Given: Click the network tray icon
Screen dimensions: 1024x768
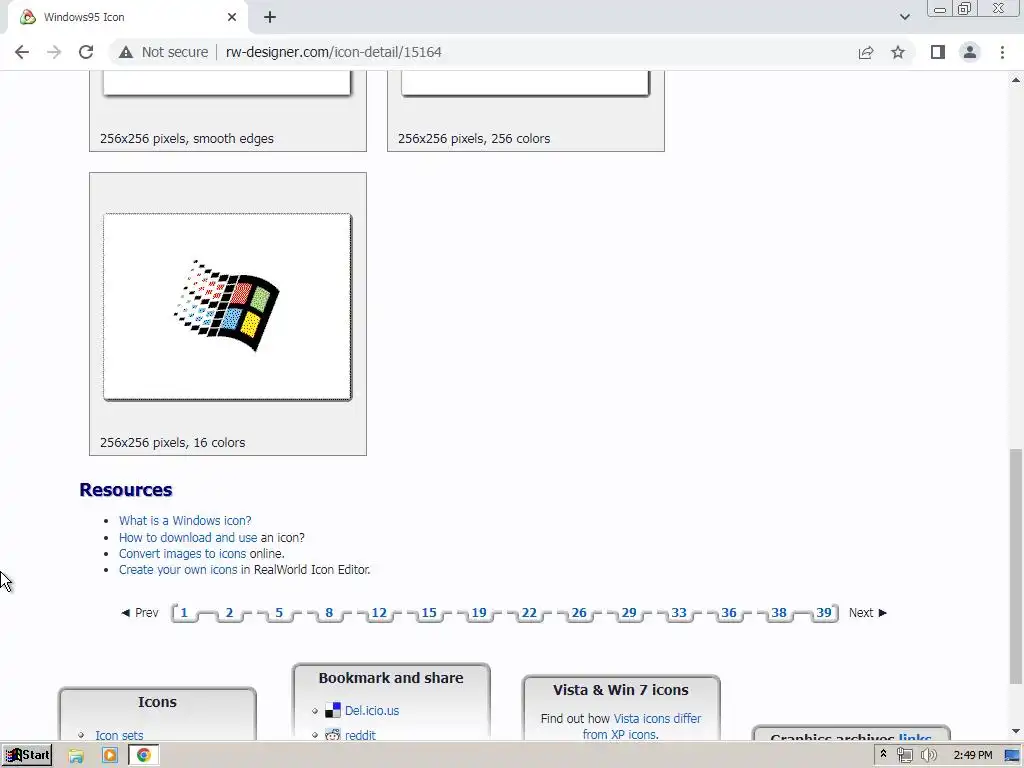Looking at the screenshot, I should coord(904,756).
